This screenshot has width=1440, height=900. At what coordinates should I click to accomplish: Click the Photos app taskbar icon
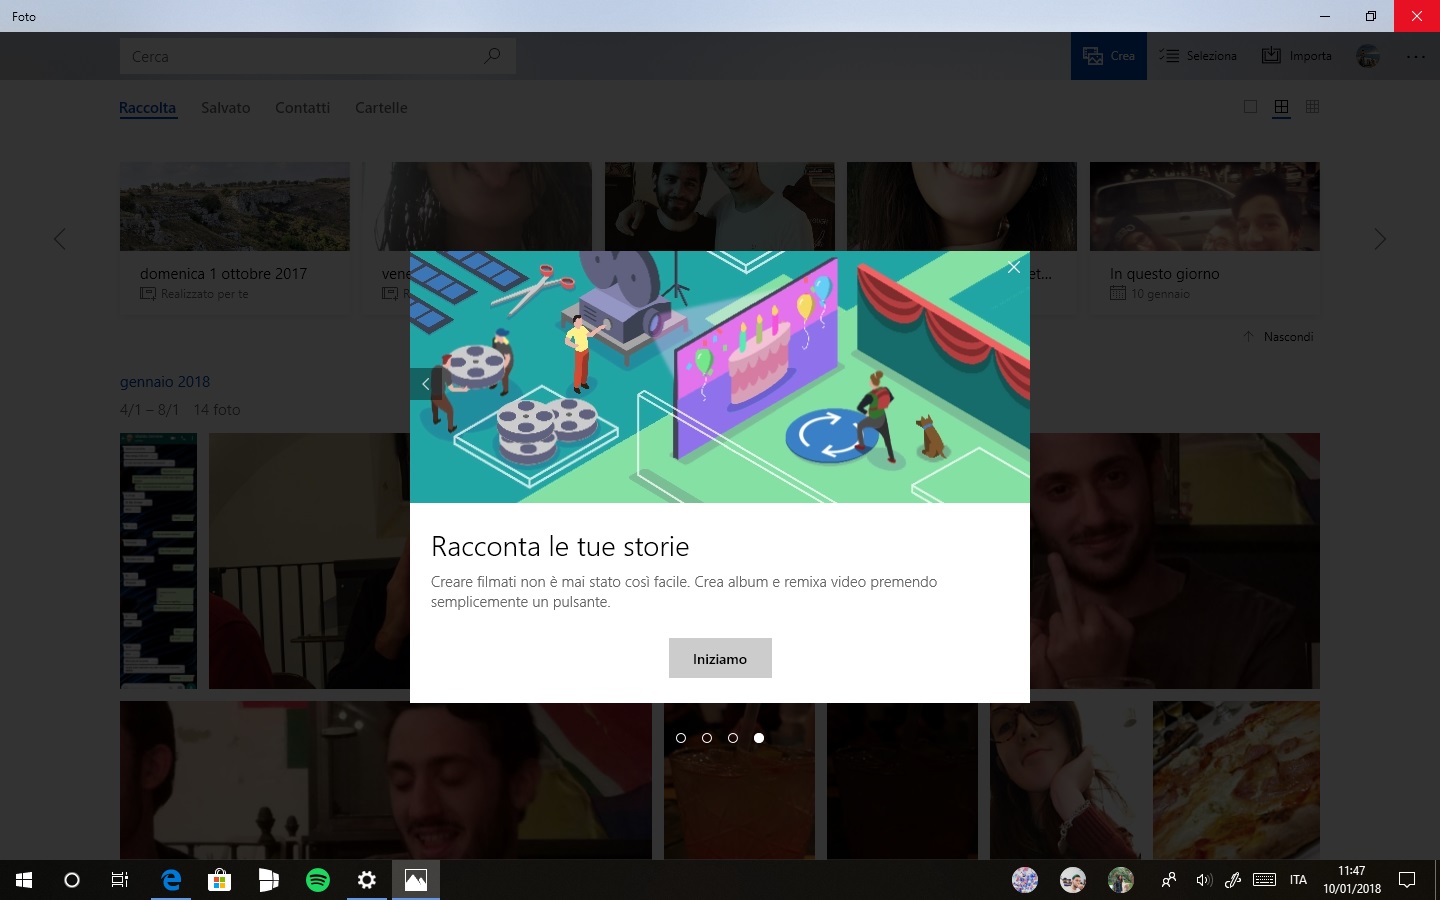[x=416, y=880]
